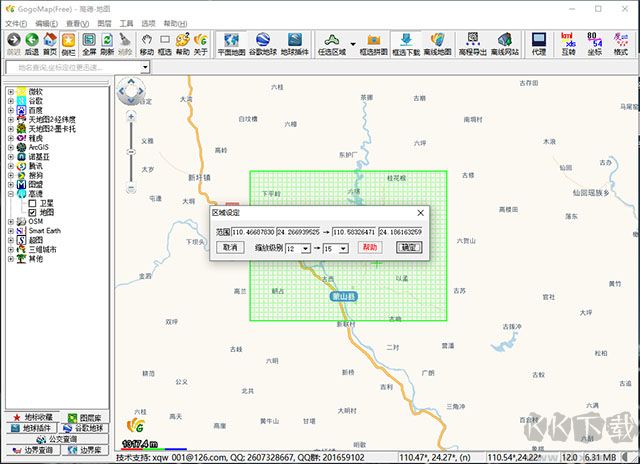Click the 刷新 refresh toolbar icon
This screenshot has height=464, width=640.
coord(107,43)
